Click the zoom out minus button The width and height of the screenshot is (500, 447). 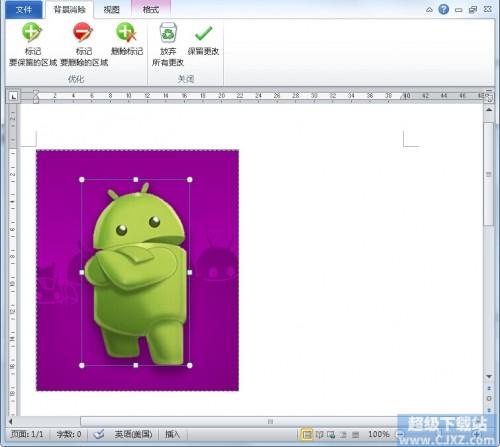coord(400,434)
